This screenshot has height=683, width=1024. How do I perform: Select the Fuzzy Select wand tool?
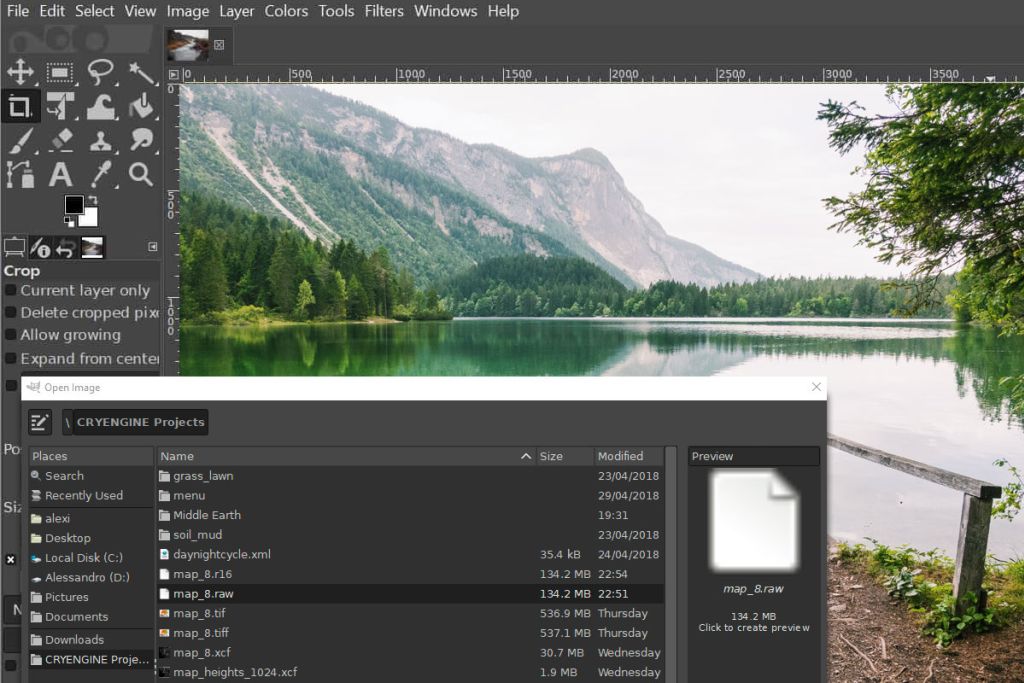pos(143,72)
